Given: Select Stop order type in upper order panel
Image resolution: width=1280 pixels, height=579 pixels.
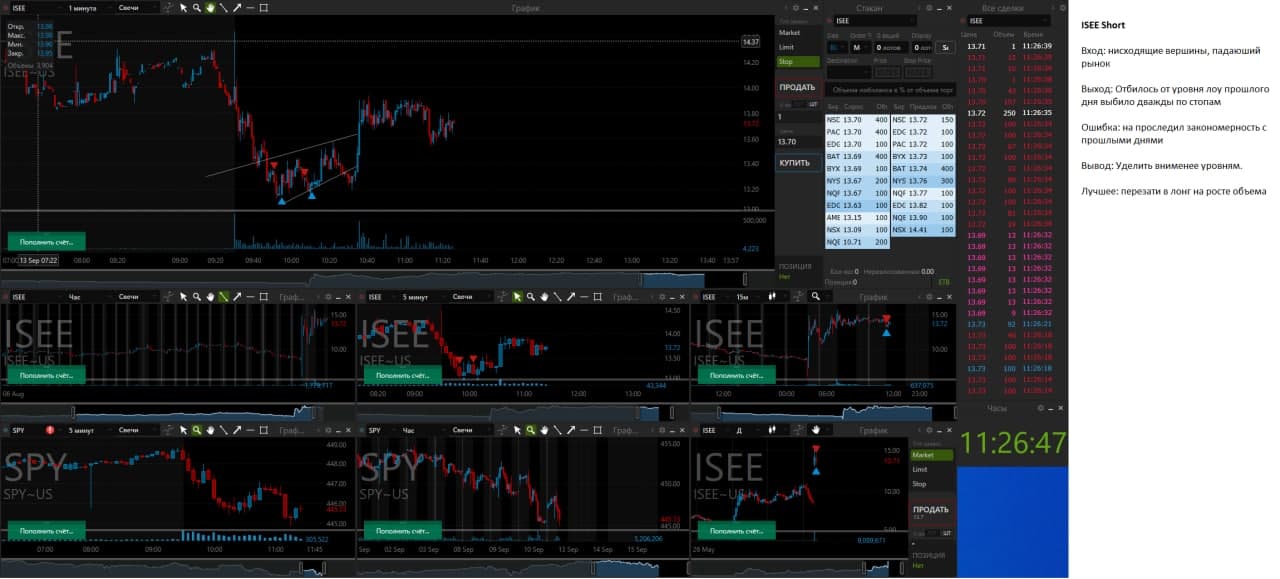Looking at the screenshot, I should click(798, 61).
